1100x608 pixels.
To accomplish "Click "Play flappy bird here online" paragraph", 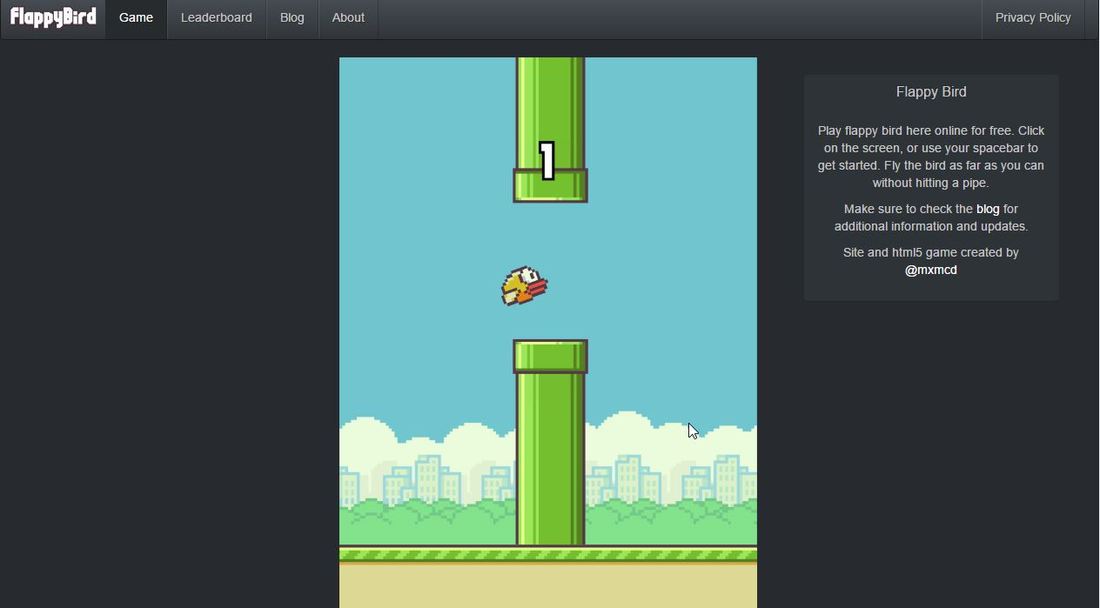I will tap(931, 156).
